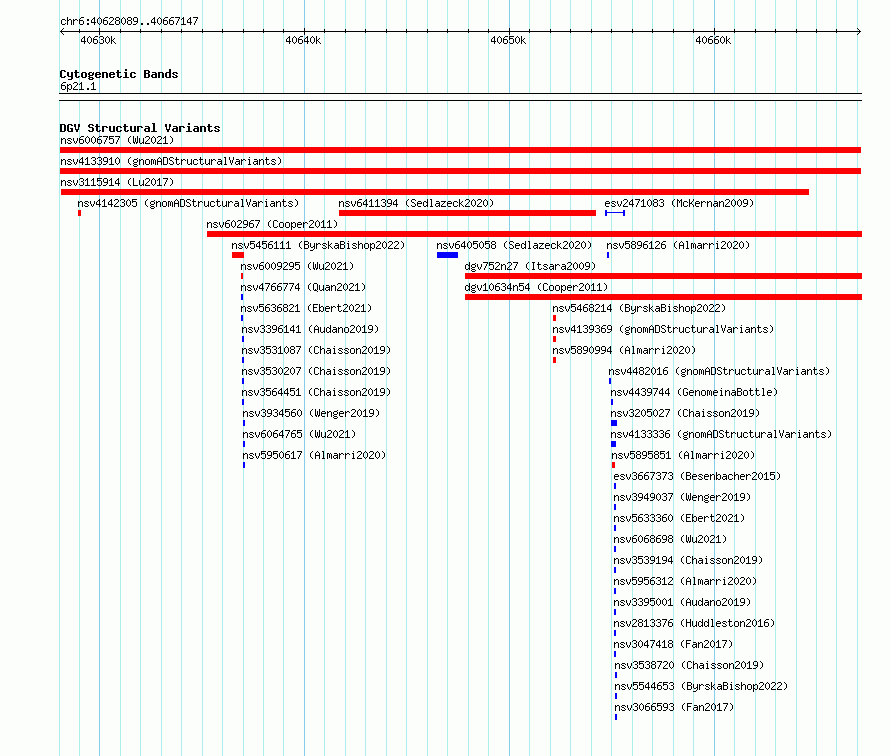Click the 40630k ruler tick label
The width and height of the screenshot is (890, 756).
coord(98,40)
